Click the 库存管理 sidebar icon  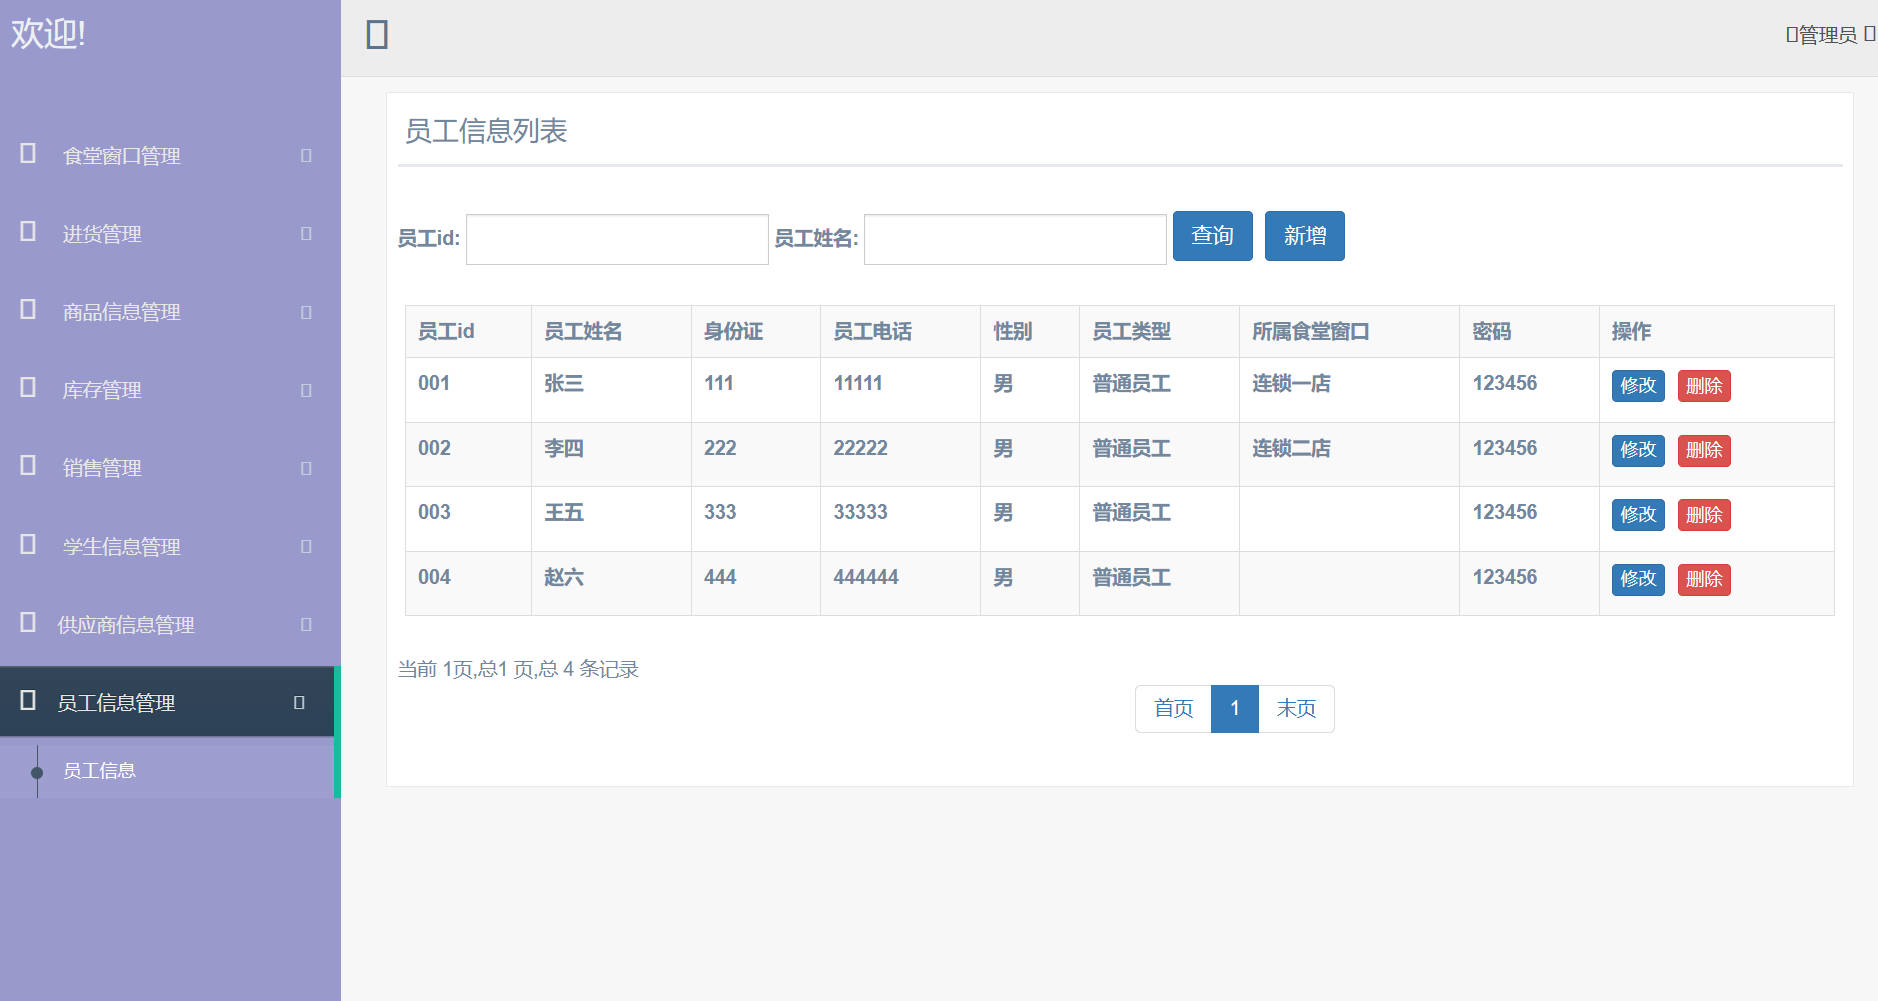[27, 389]
